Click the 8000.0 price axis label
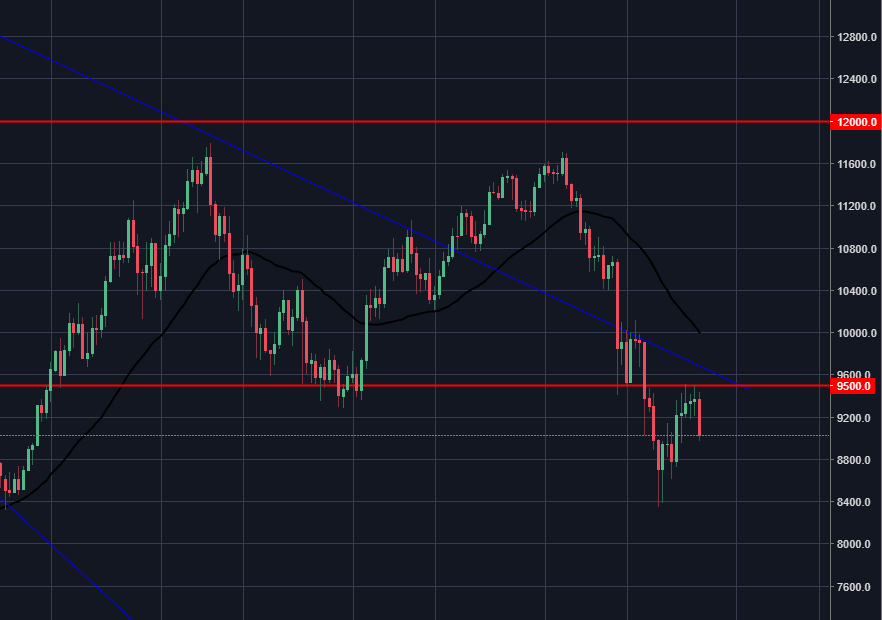This screenshot has height=620, width=882. pos(858,544)
